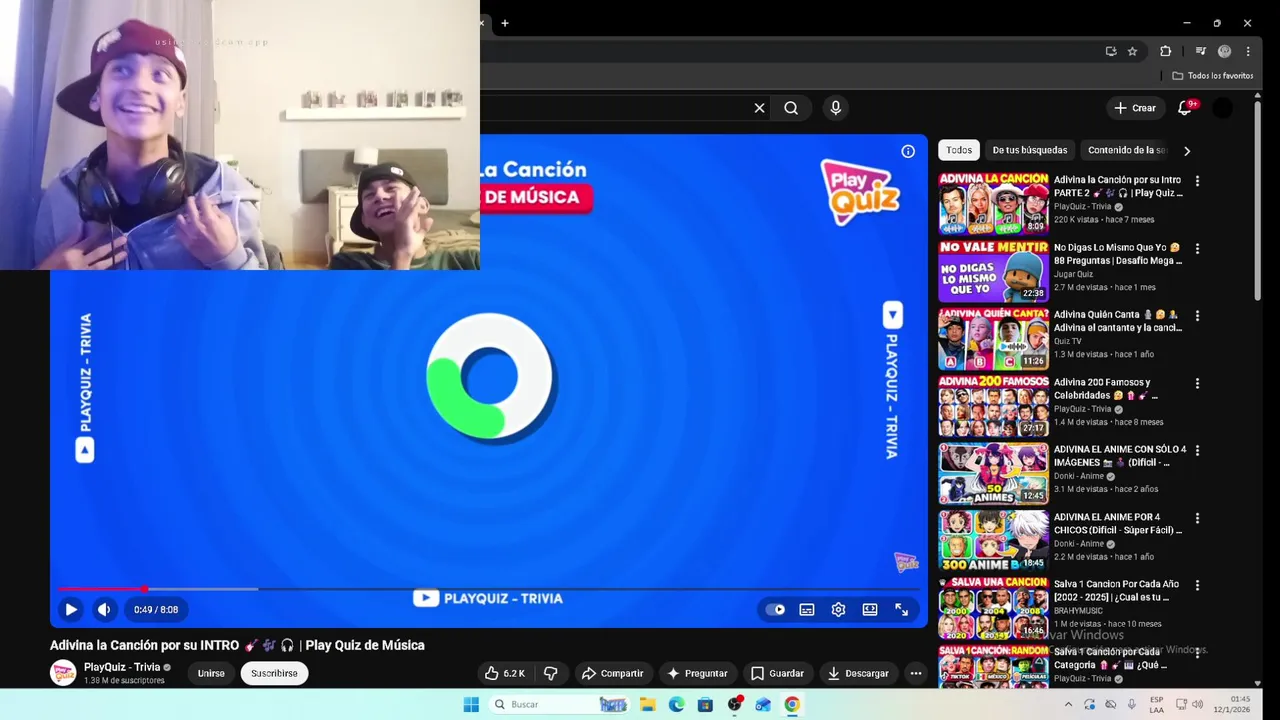
Task: Open File Explorer from the taskbar
Action: pyautogui.click(x=647, y=704)
